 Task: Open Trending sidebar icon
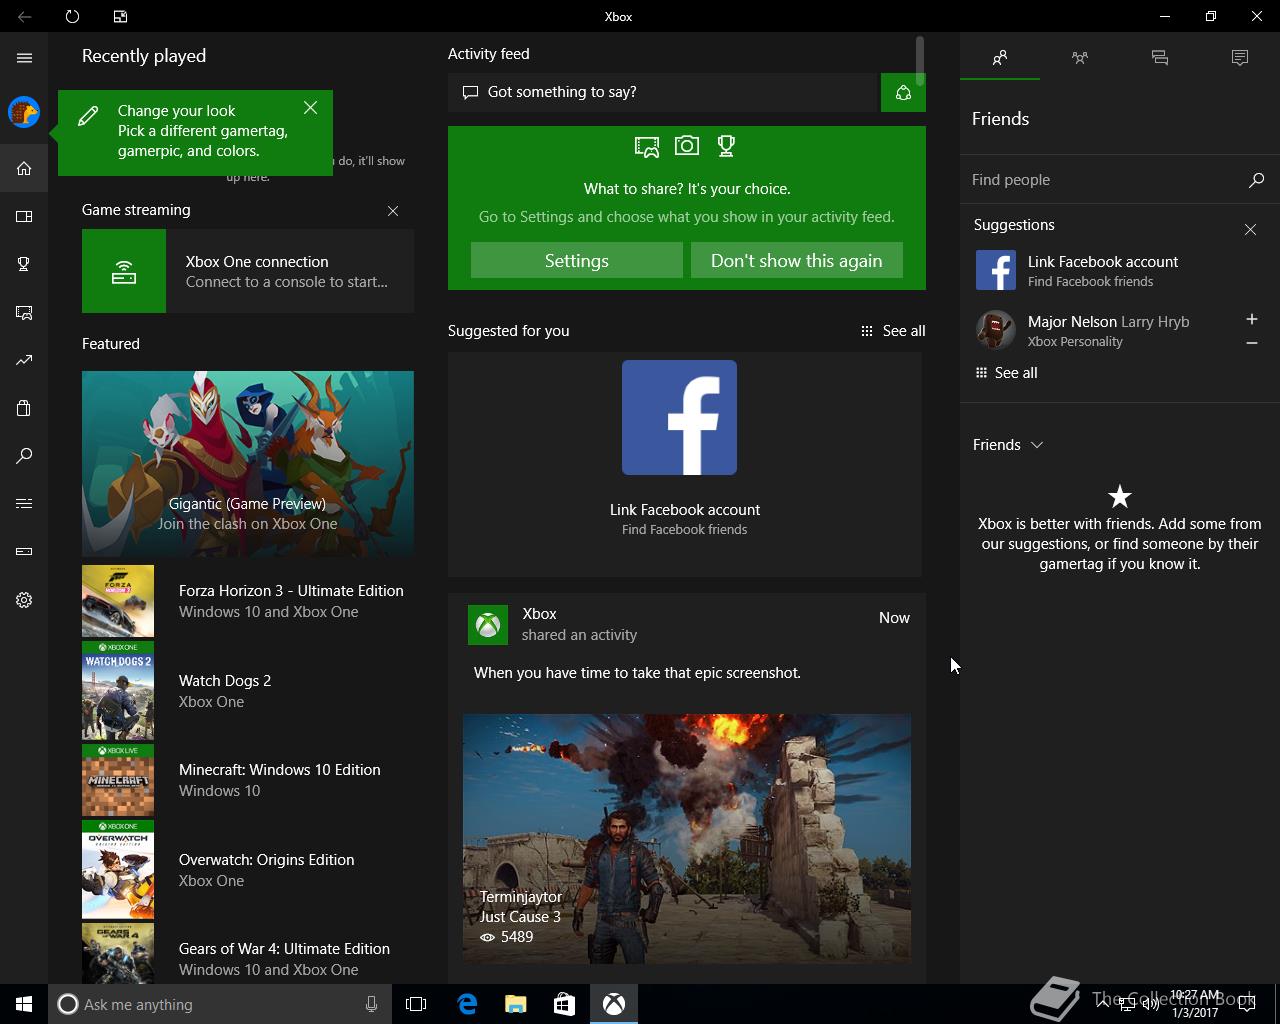click(24, 360)
